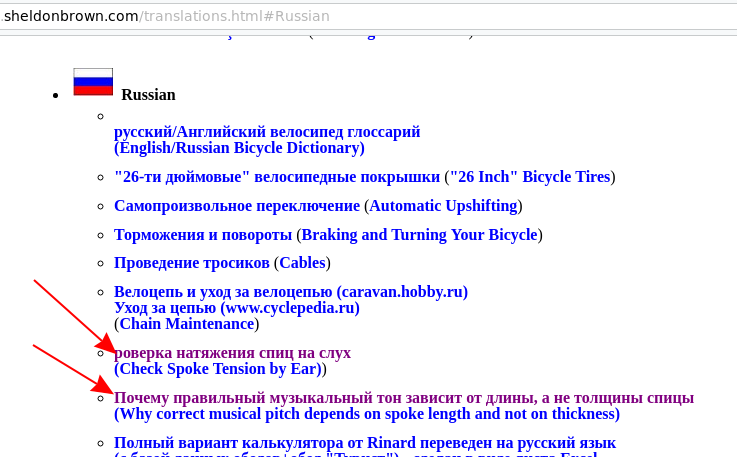Open the Why correct musical pitch link
737x457 pixels.
click(x=367, y=414)
